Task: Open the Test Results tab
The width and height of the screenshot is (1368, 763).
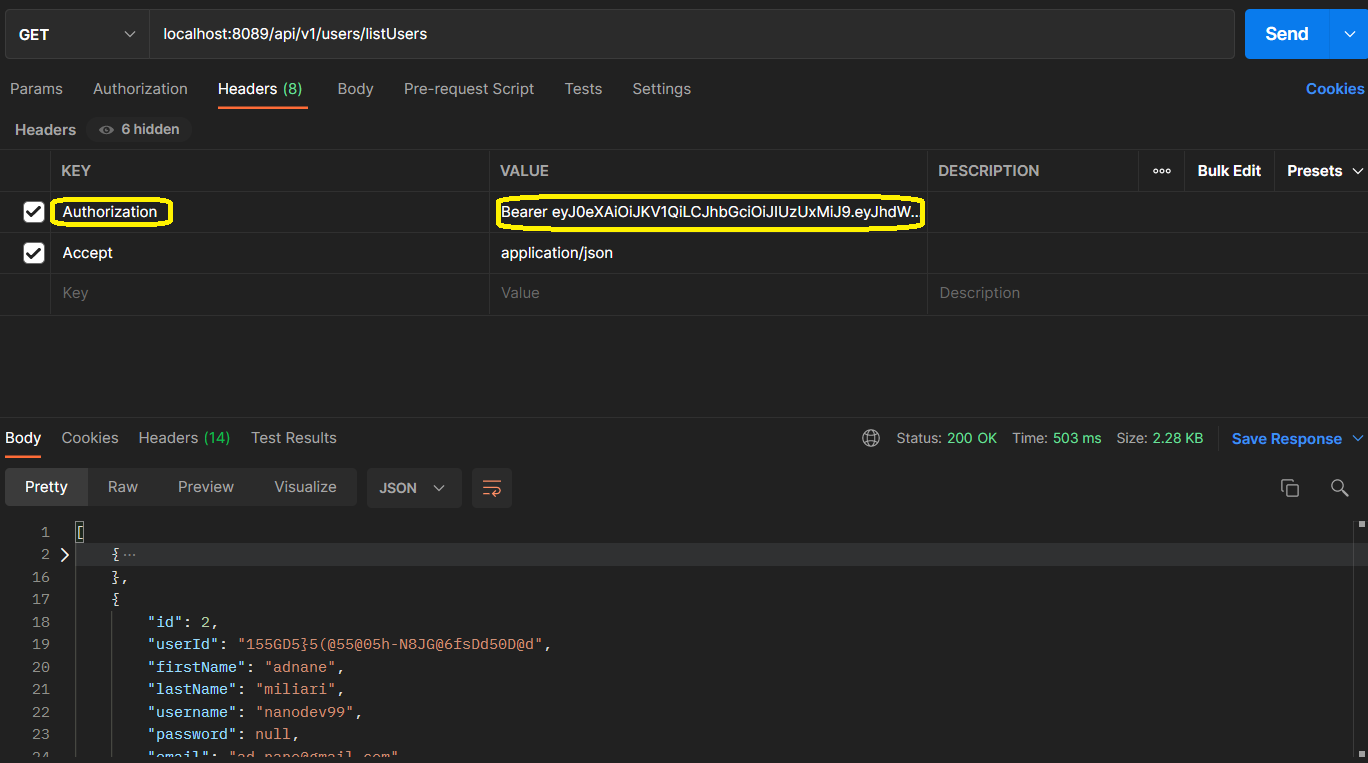Action: (x=293, y=437)
